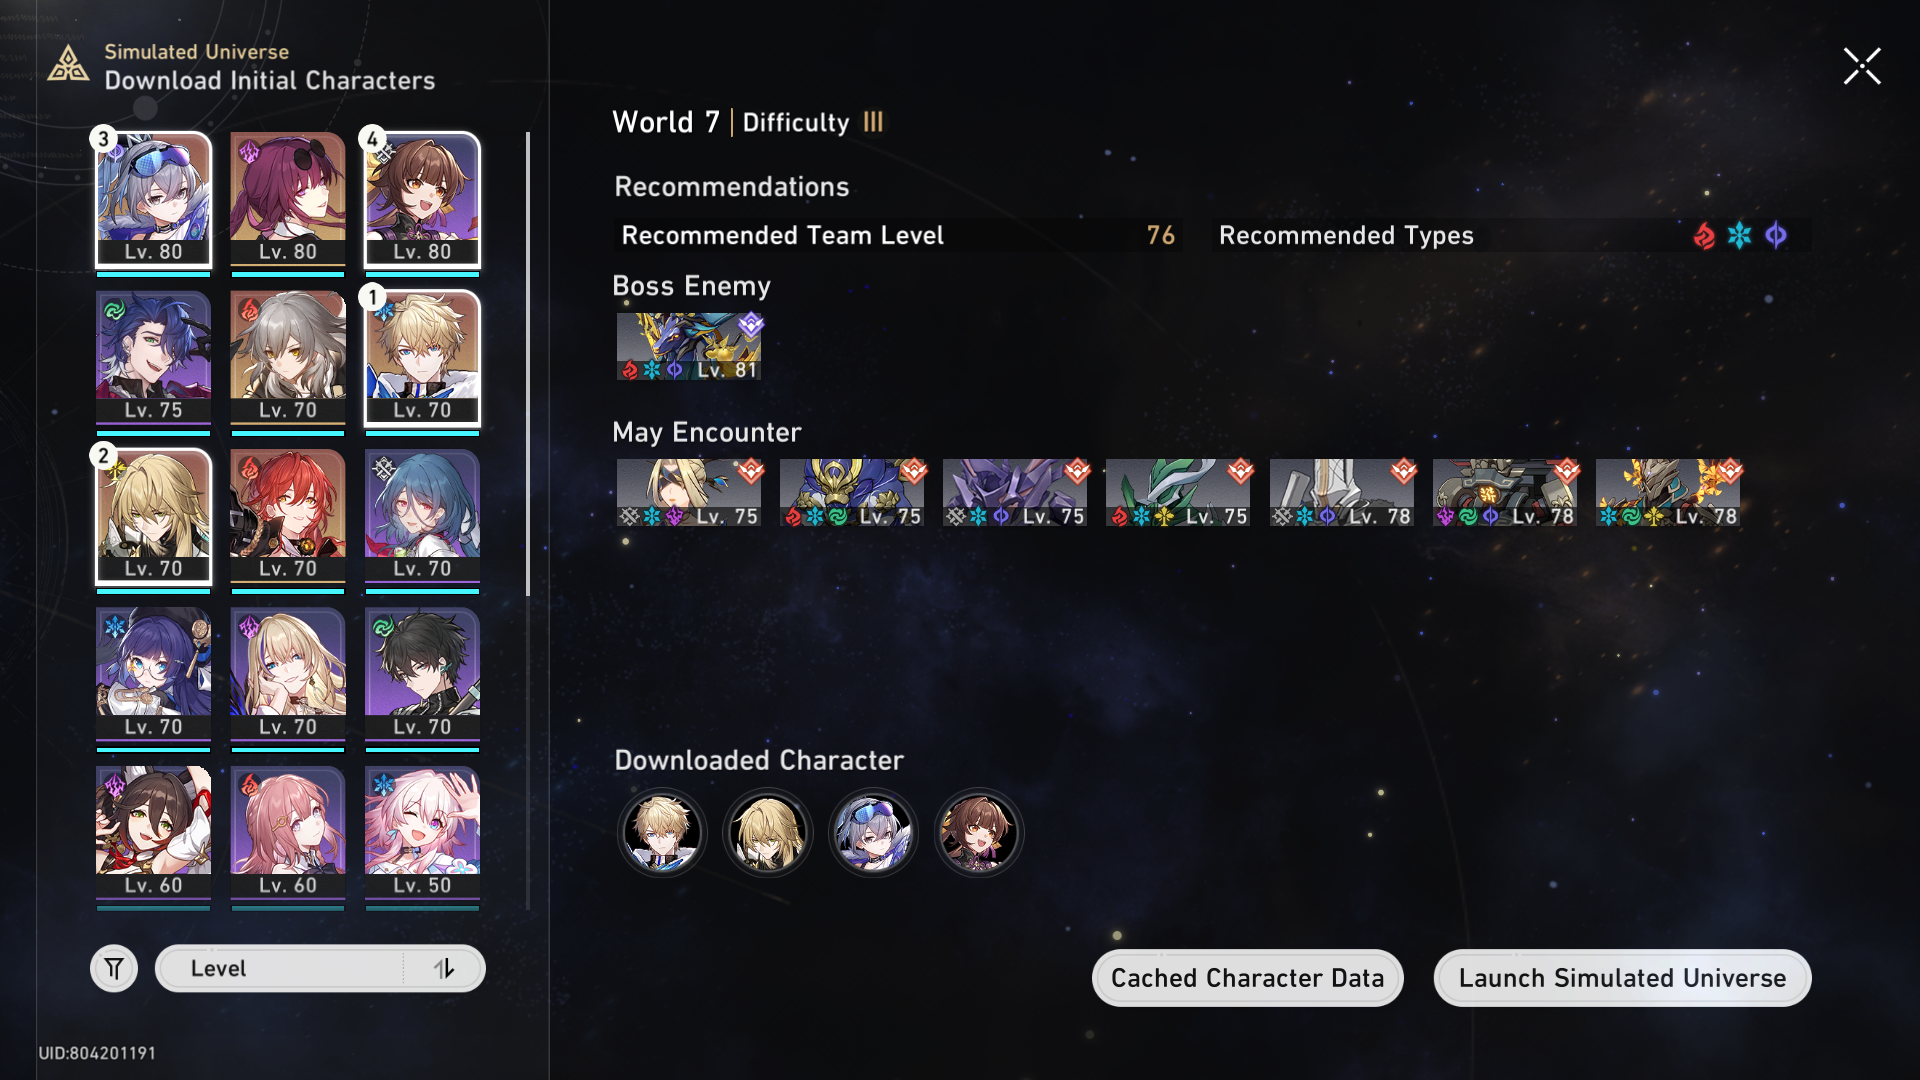Launch Simulated Universe
The height and width of the screenshot is (1080, 1920).
(x=1622, y=978)
